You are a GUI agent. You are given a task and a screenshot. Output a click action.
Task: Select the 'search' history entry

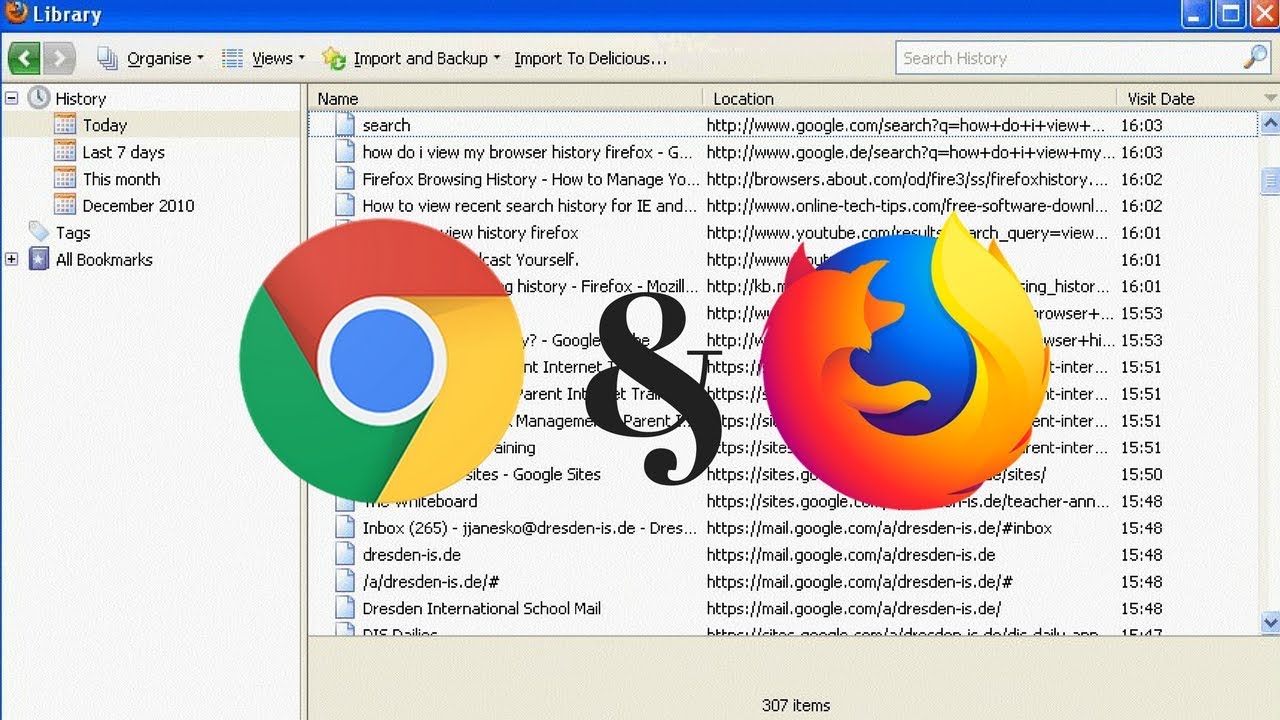[783, 125]
